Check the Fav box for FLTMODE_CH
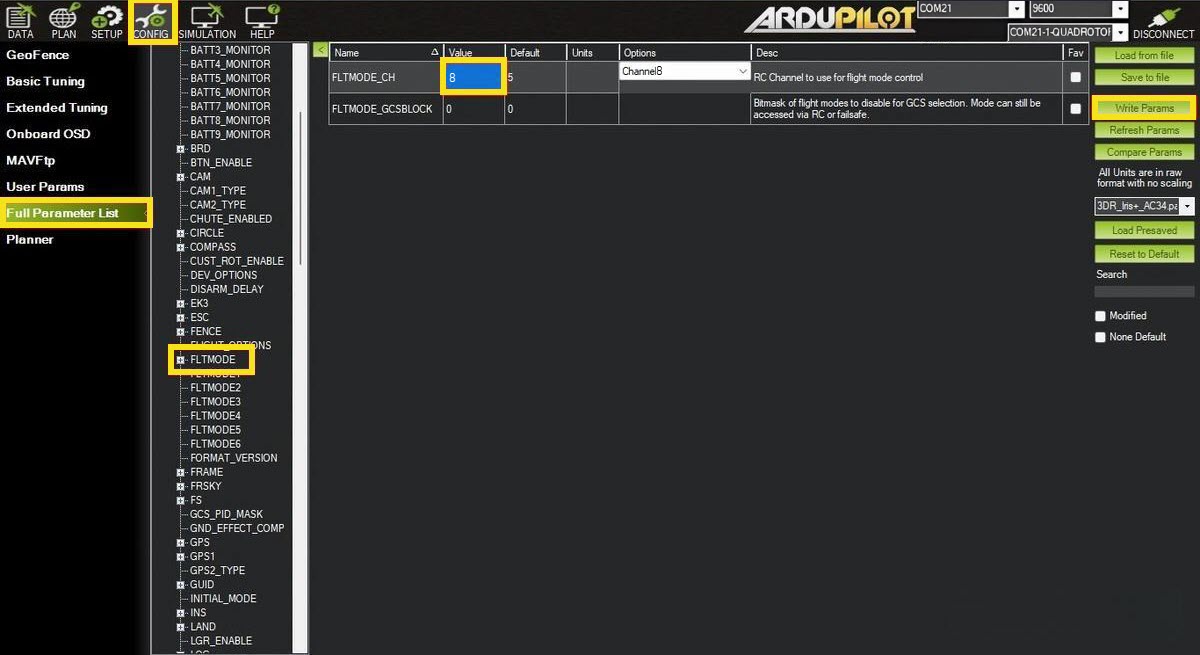The width and height of the screenshot is (1200, 655). (x=1076, y=77)
